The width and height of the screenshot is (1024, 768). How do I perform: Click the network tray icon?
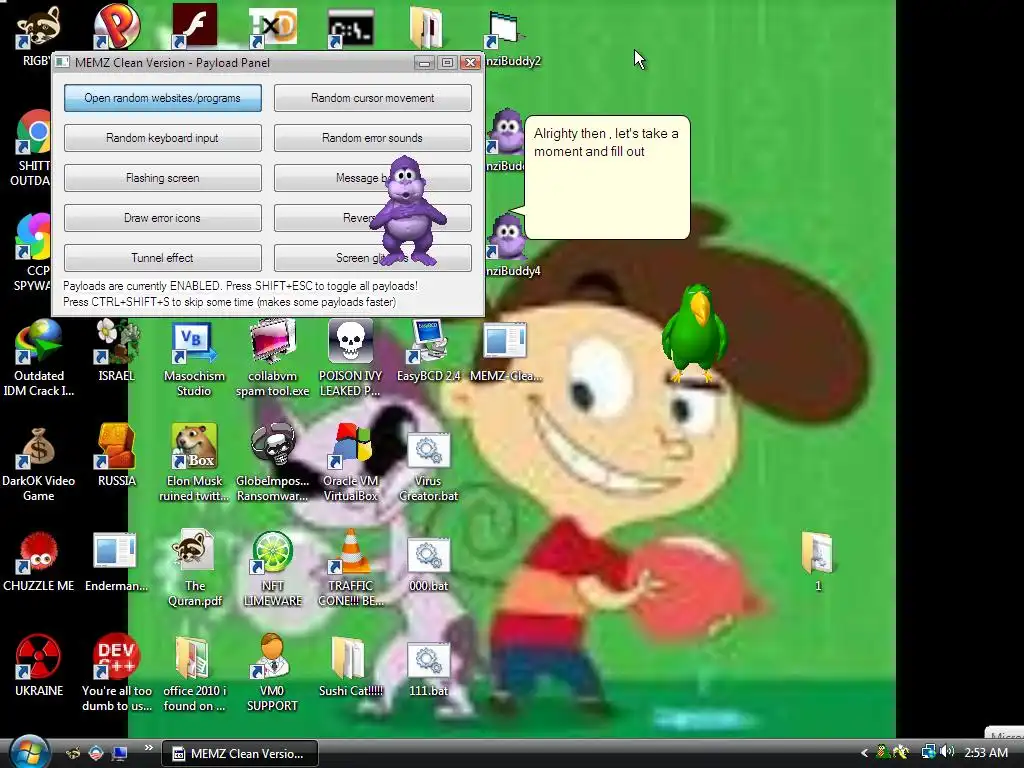tap(928, 752)
